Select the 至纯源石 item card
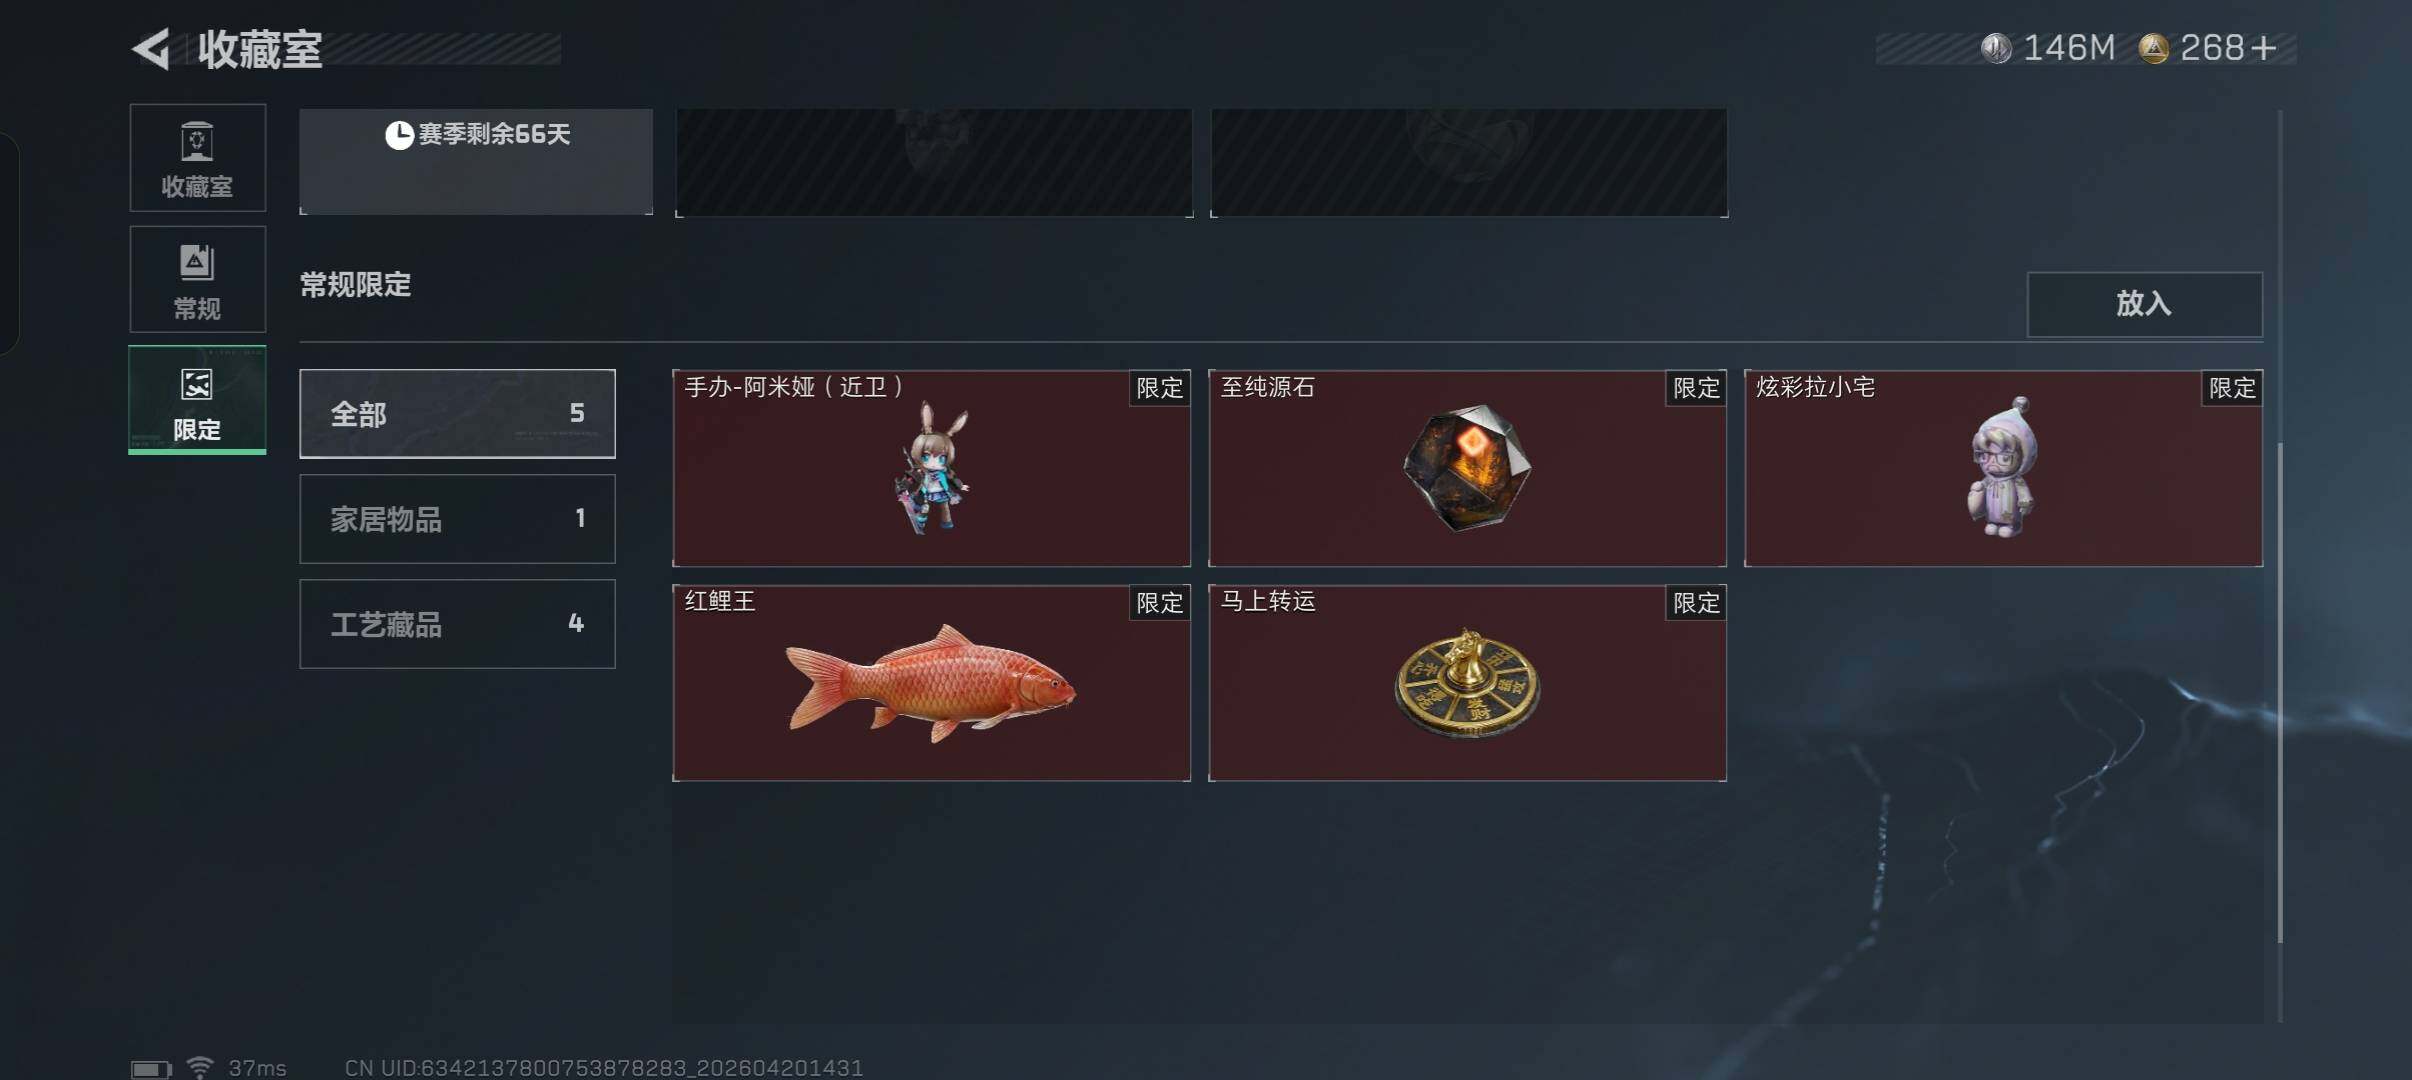The image size is (2412, 1080). (x=1467, y=468)
